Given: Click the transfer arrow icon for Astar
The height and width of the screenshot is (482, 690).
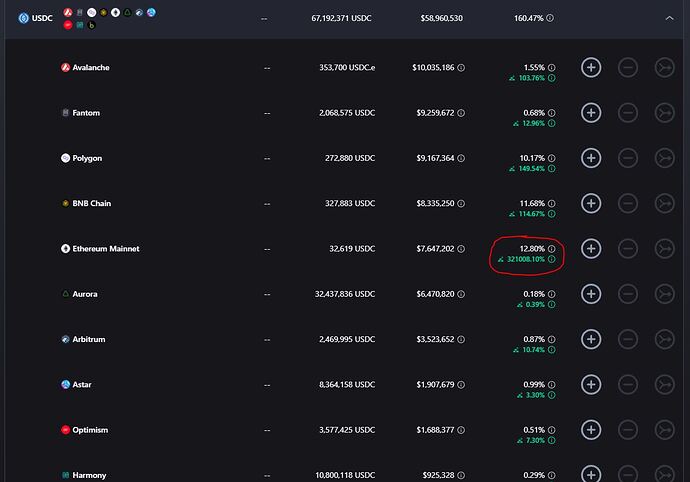Looking at the screenshot, I should coord(664,385).
